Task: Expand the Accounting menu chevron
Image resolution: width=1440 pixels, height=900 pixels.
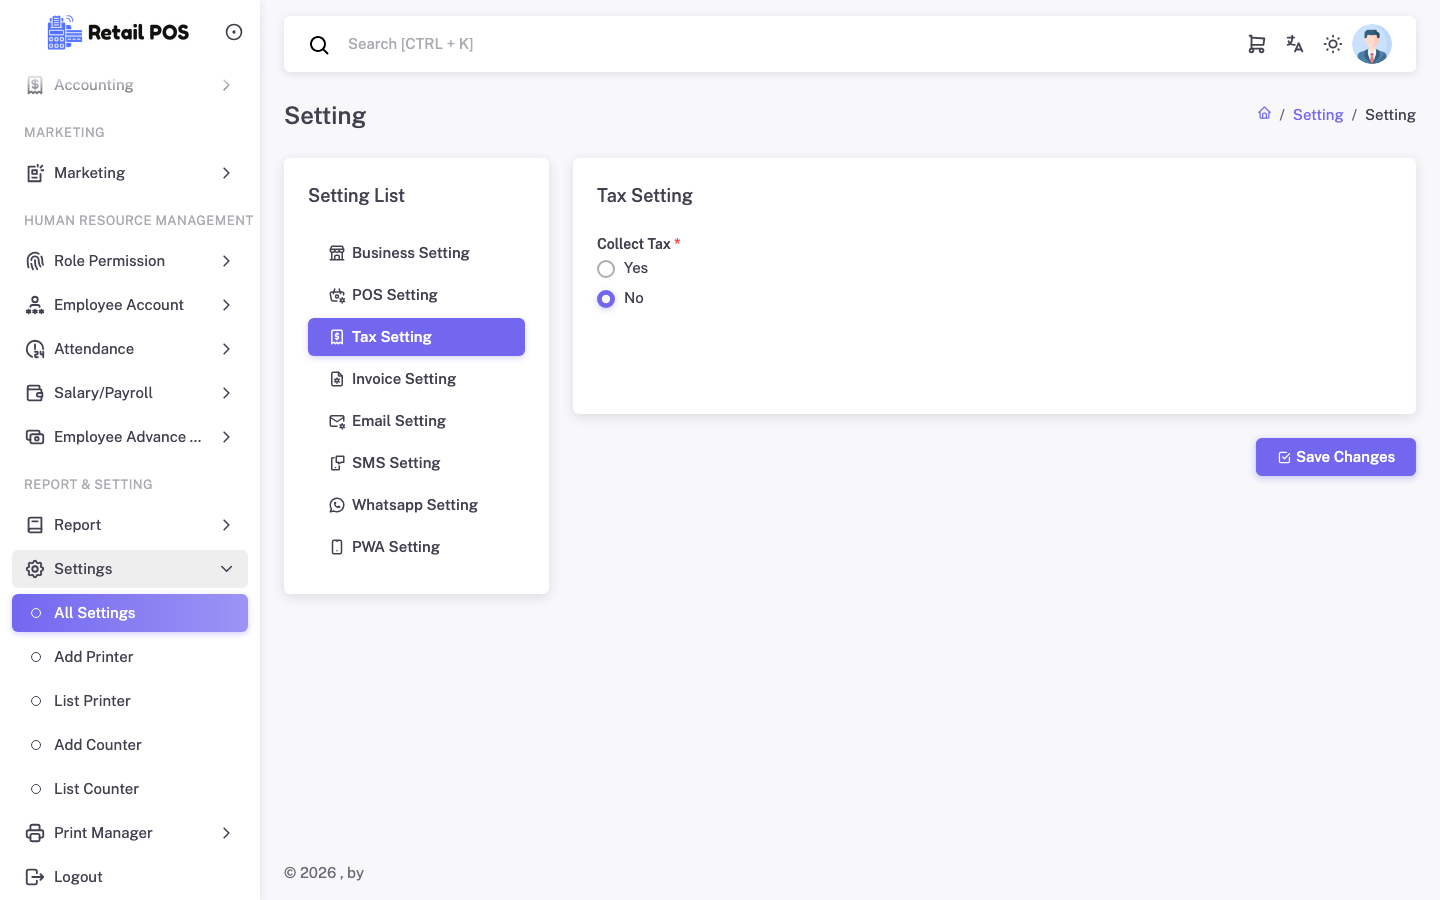Action: coord(227,85)
